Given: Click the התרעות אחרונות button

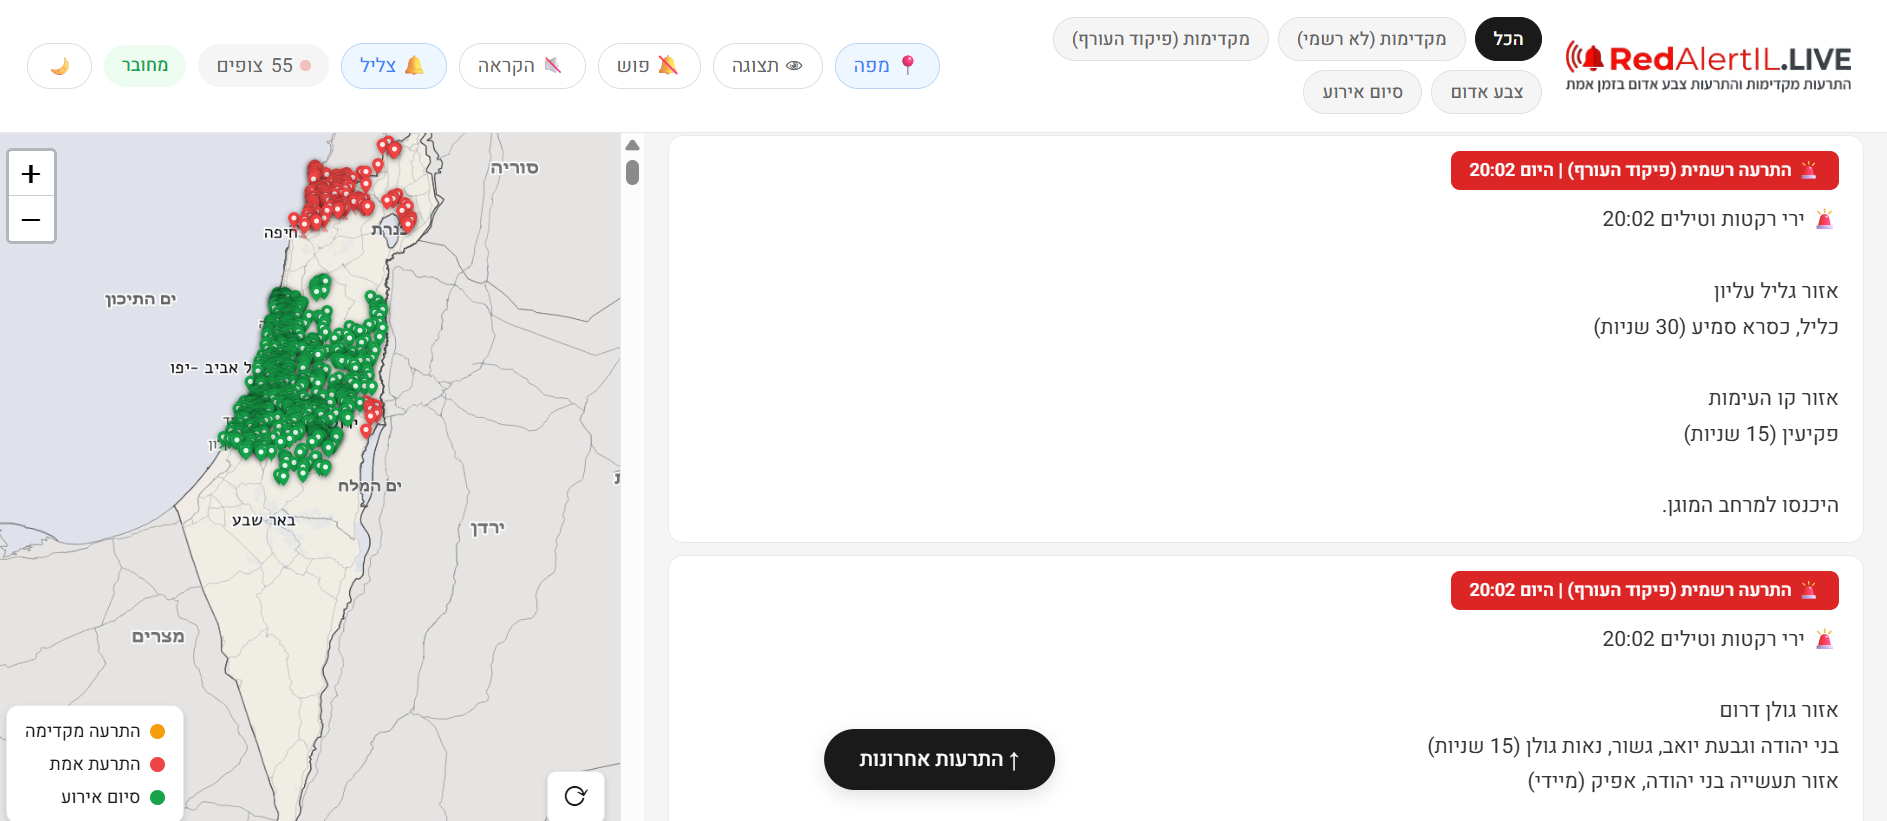Looking at the screenshot, I should [939, 760].
